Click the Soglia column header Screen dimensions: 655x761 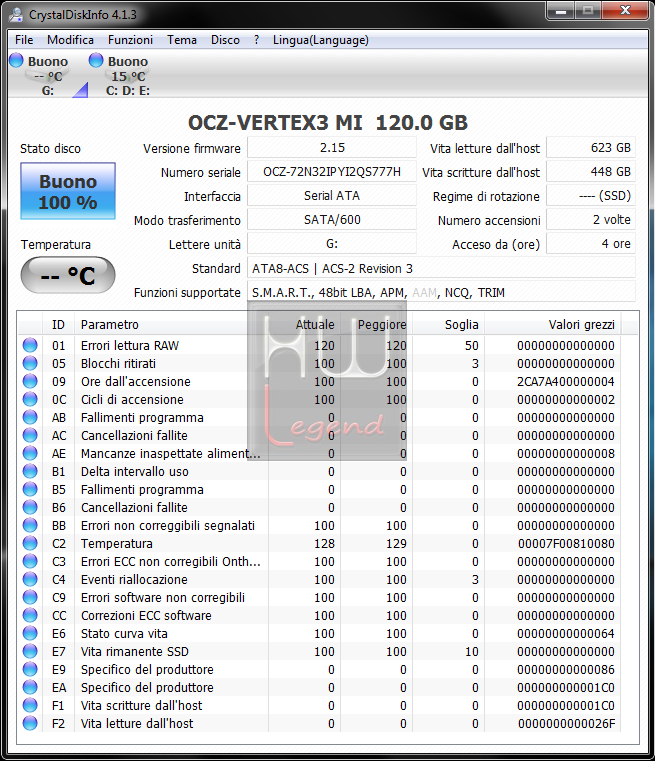point(448,324)
